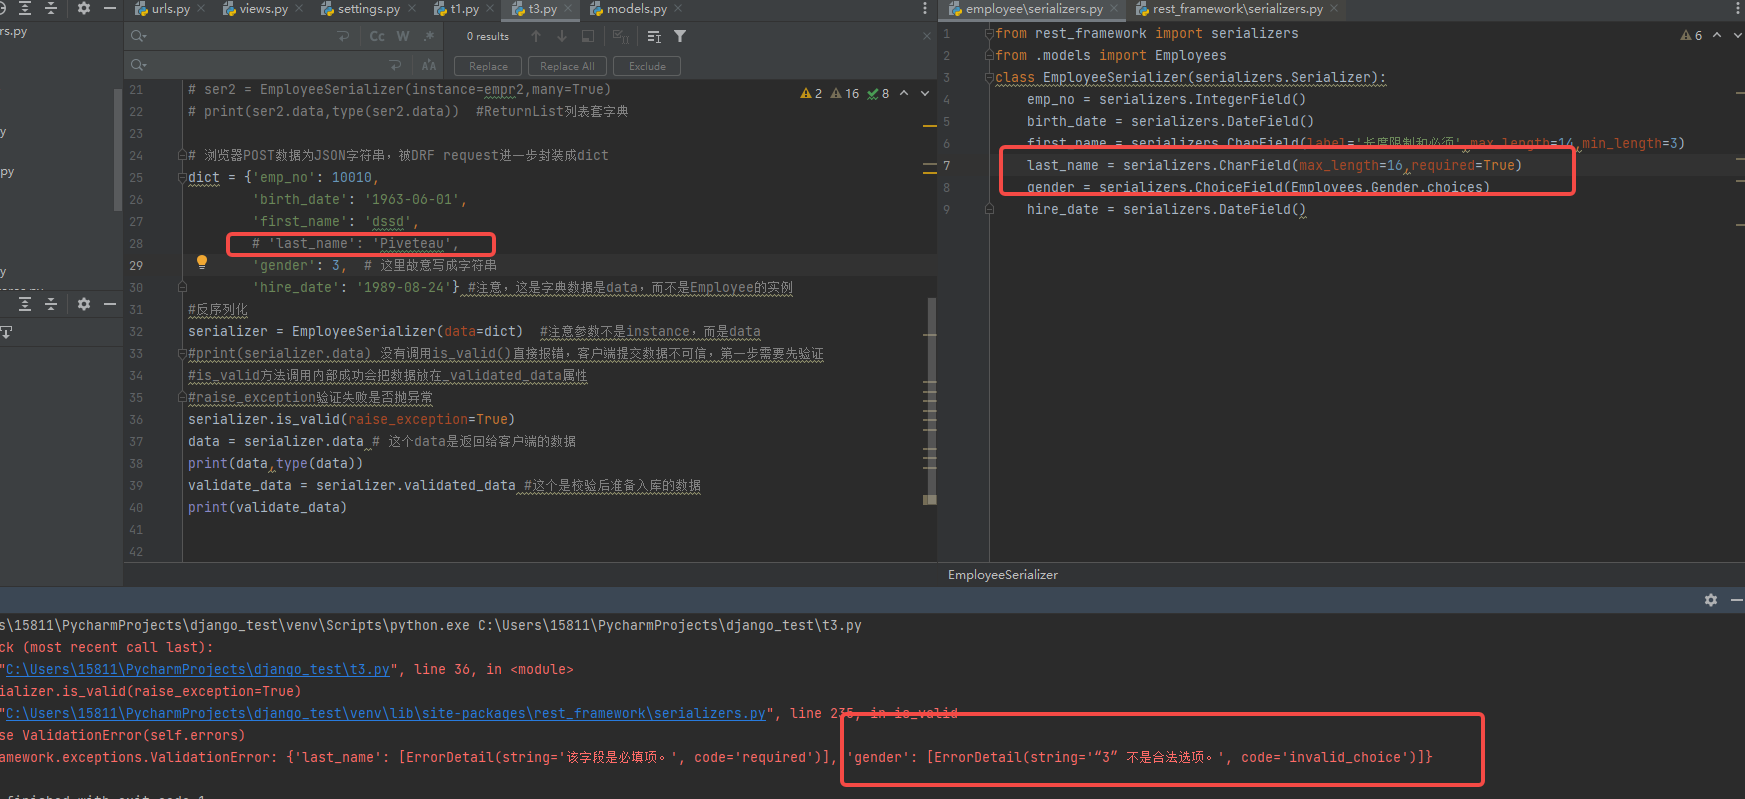Collapse EmployeeSerializer class fold marker
Screen dimensions: 1745x799
point(989,78)
